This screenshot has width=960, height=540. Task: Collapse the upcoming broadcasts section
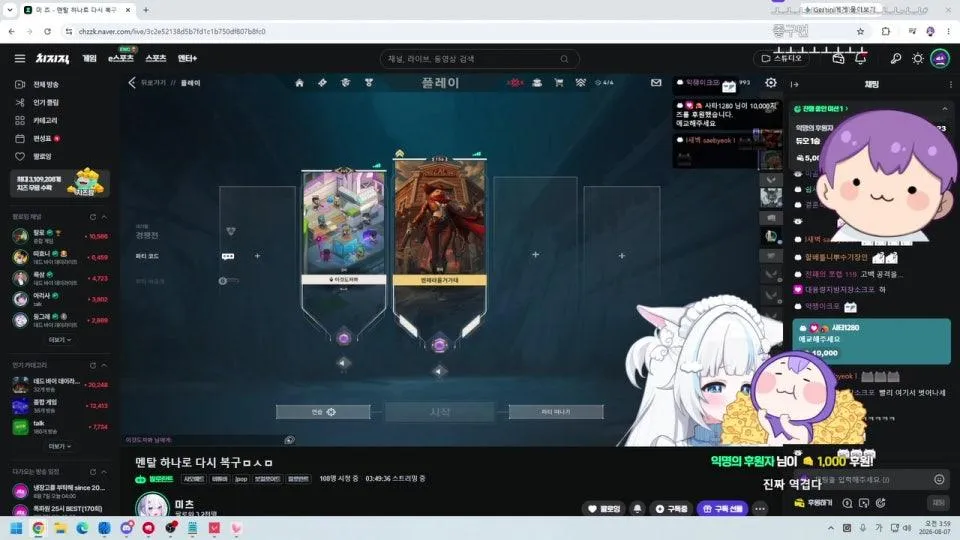click(104, 472)
